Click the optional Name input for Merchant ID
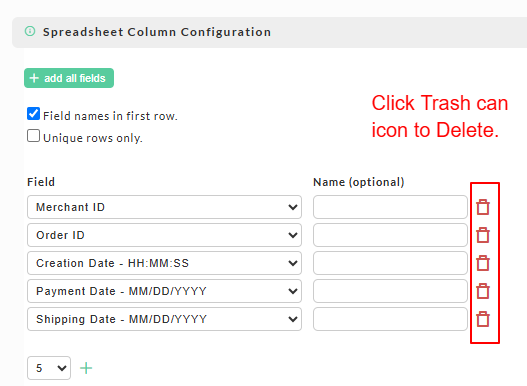The width and height of the screenshot is (527, 386). tap(390, 207)
